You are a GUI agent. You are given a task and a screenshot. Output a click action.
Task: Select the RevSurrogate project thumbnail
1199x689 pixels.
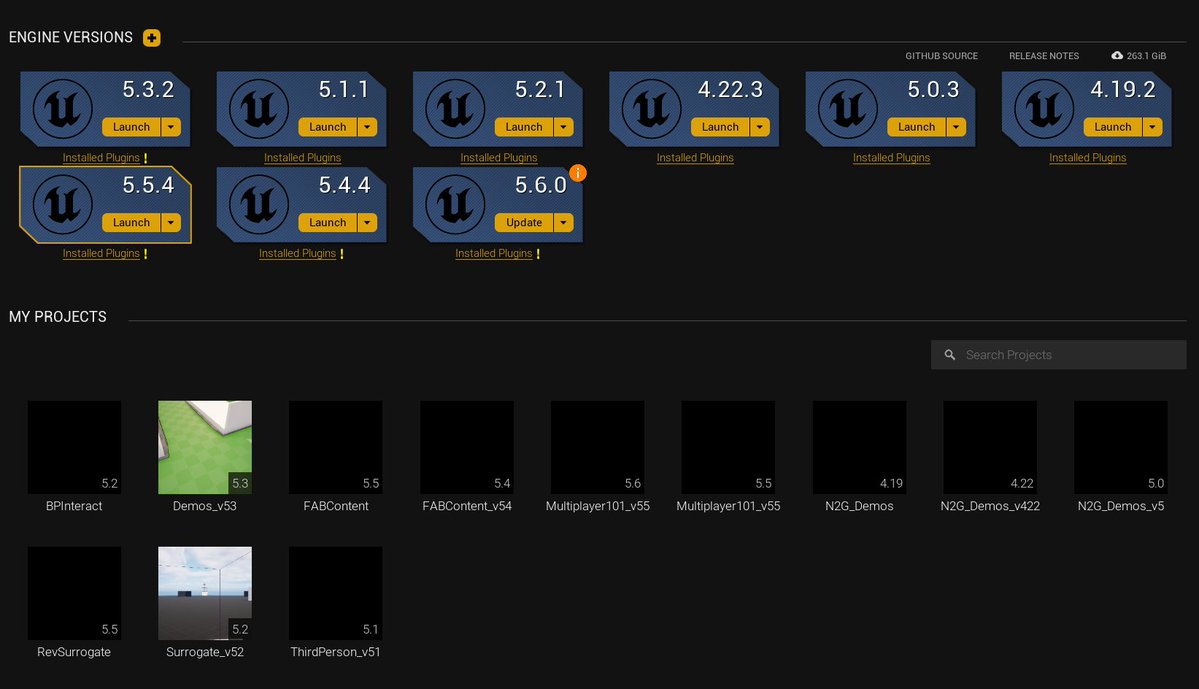tap(74, 593)
